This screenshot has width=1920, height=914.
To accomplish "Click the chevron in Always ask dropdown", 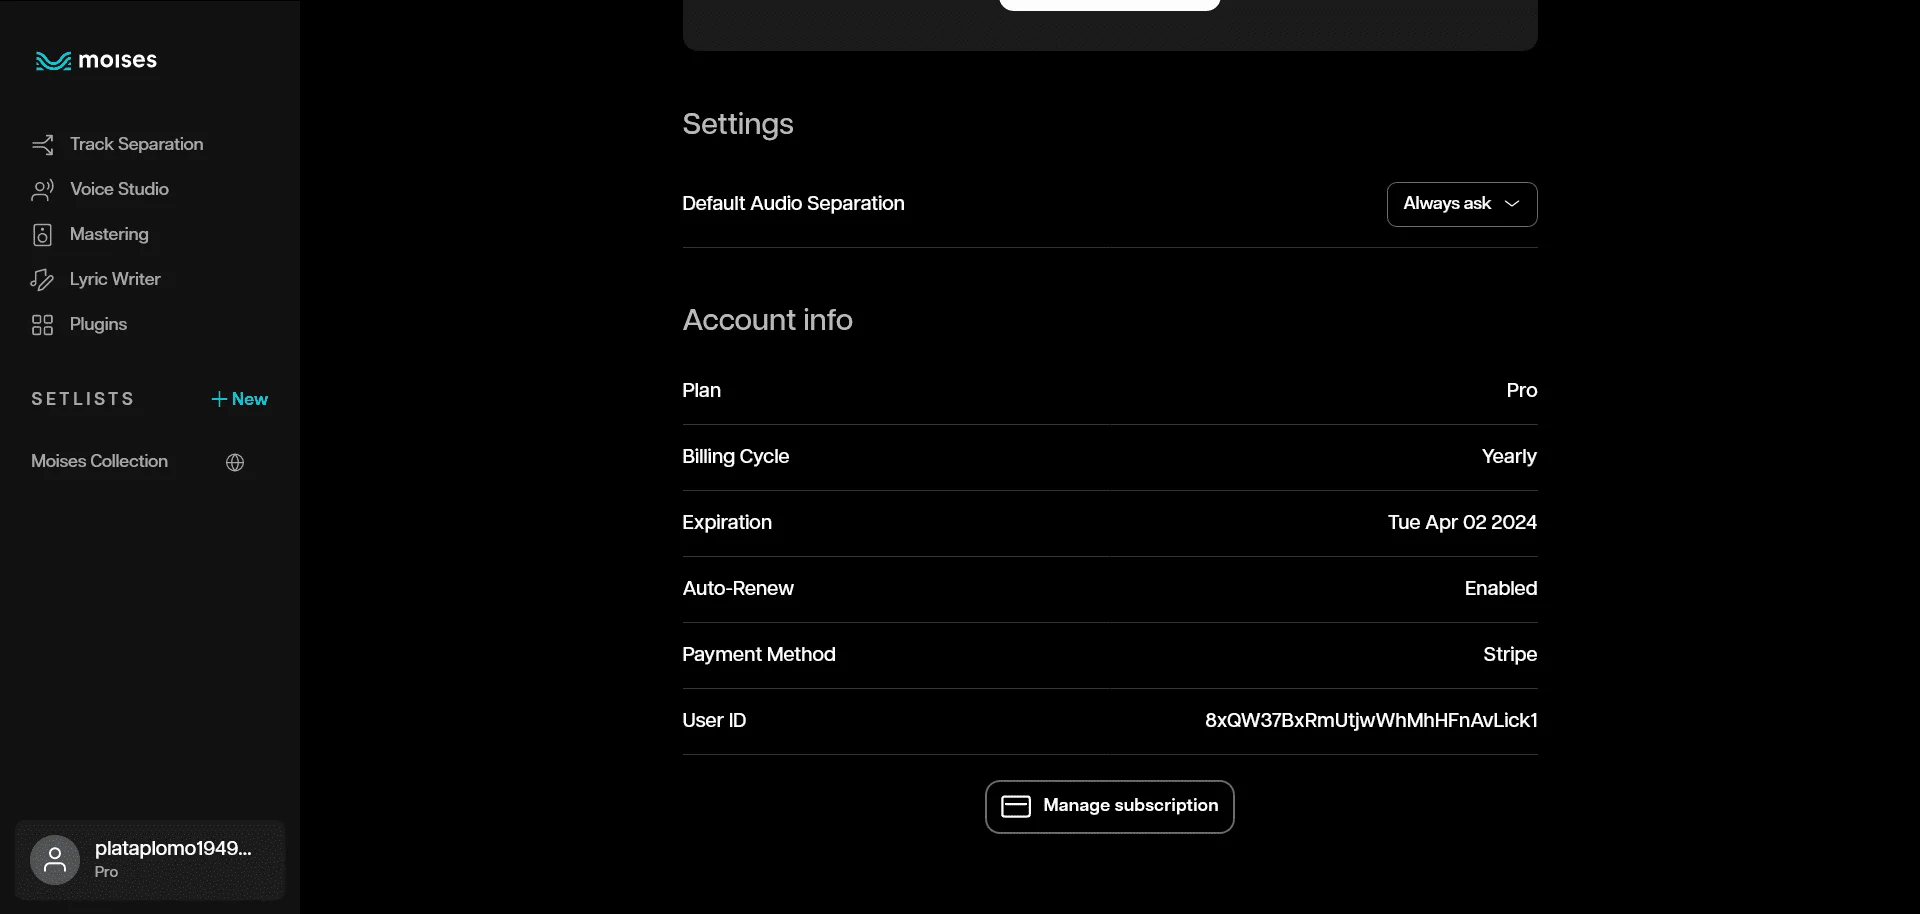I will [x=1512, y=204].
